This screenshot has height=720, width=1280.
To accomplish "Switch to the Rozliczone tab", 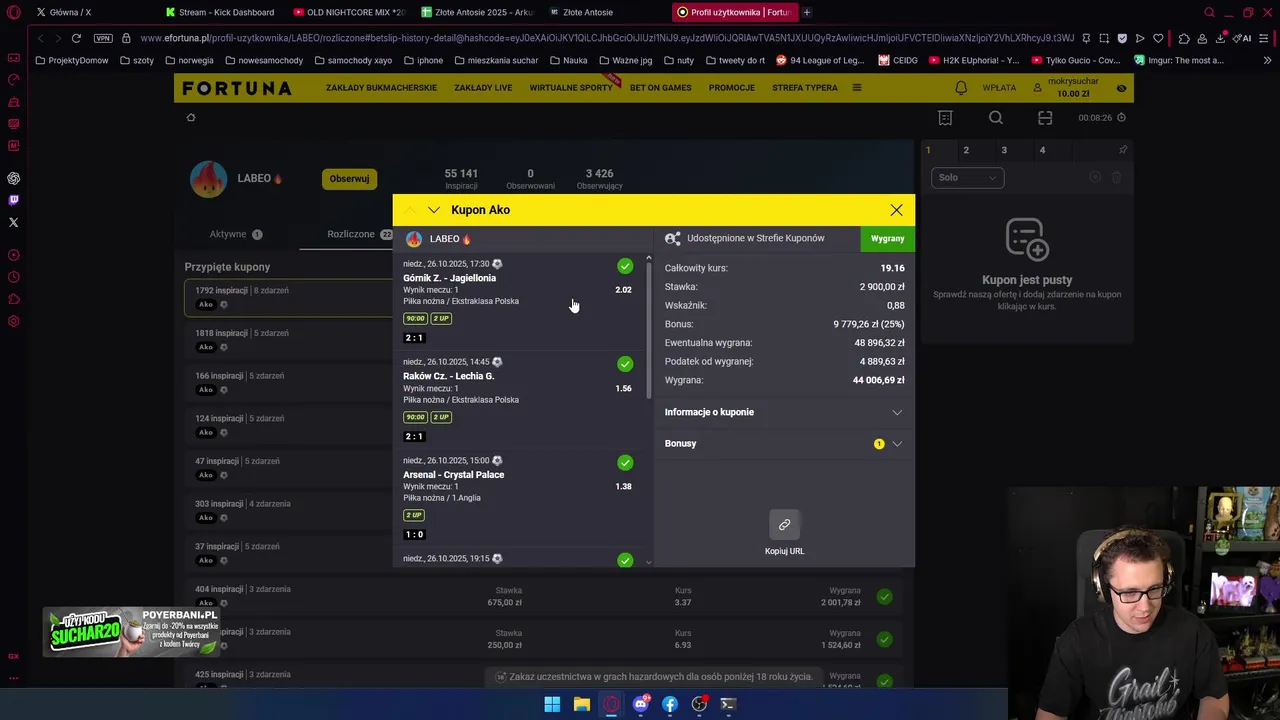I will click(x=359, y=234).
